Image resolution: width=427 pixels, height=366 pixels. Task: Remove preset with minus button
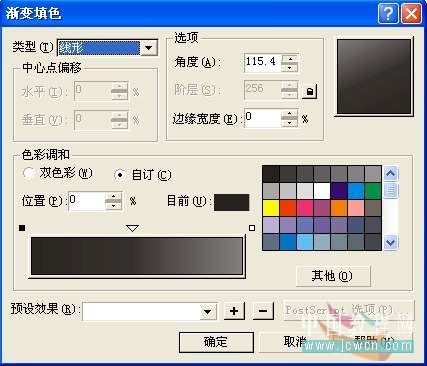coord(263,311)
